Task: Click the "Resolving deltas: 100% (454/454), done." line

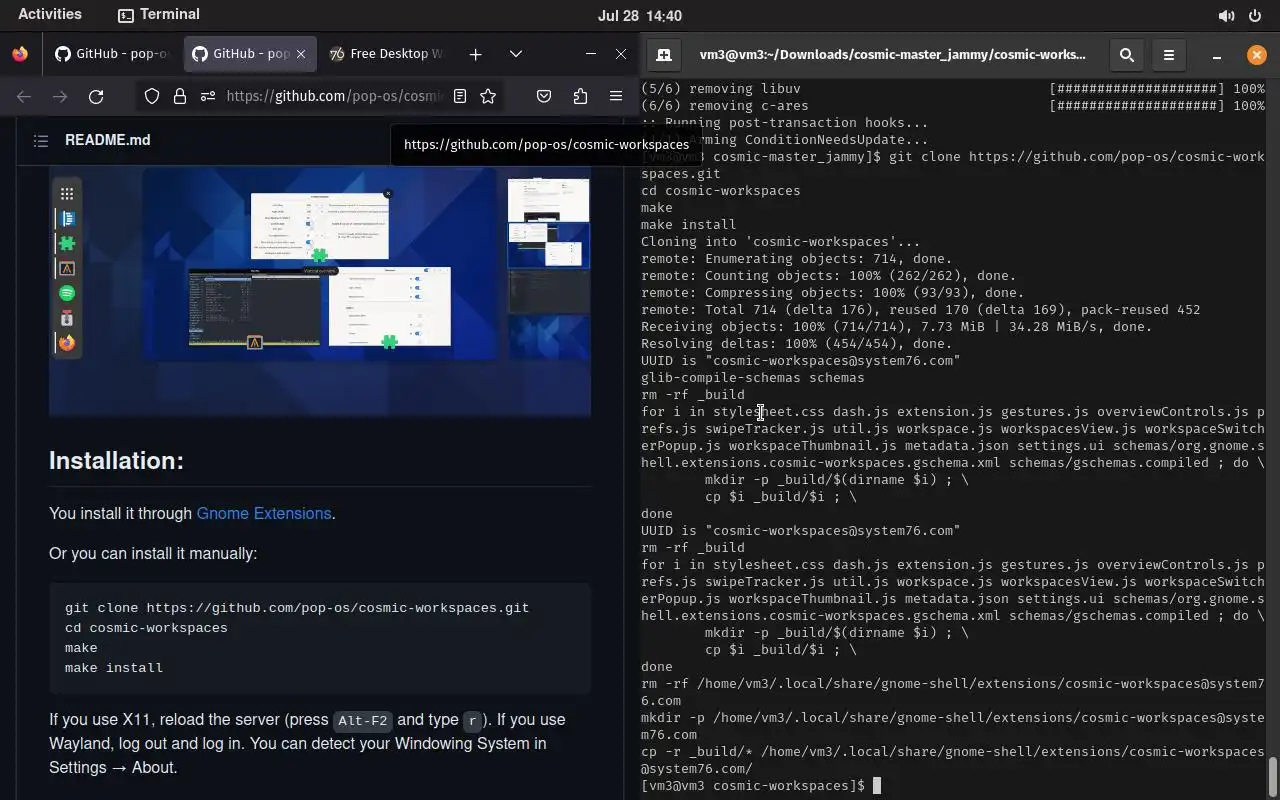Action: point(797,344)
